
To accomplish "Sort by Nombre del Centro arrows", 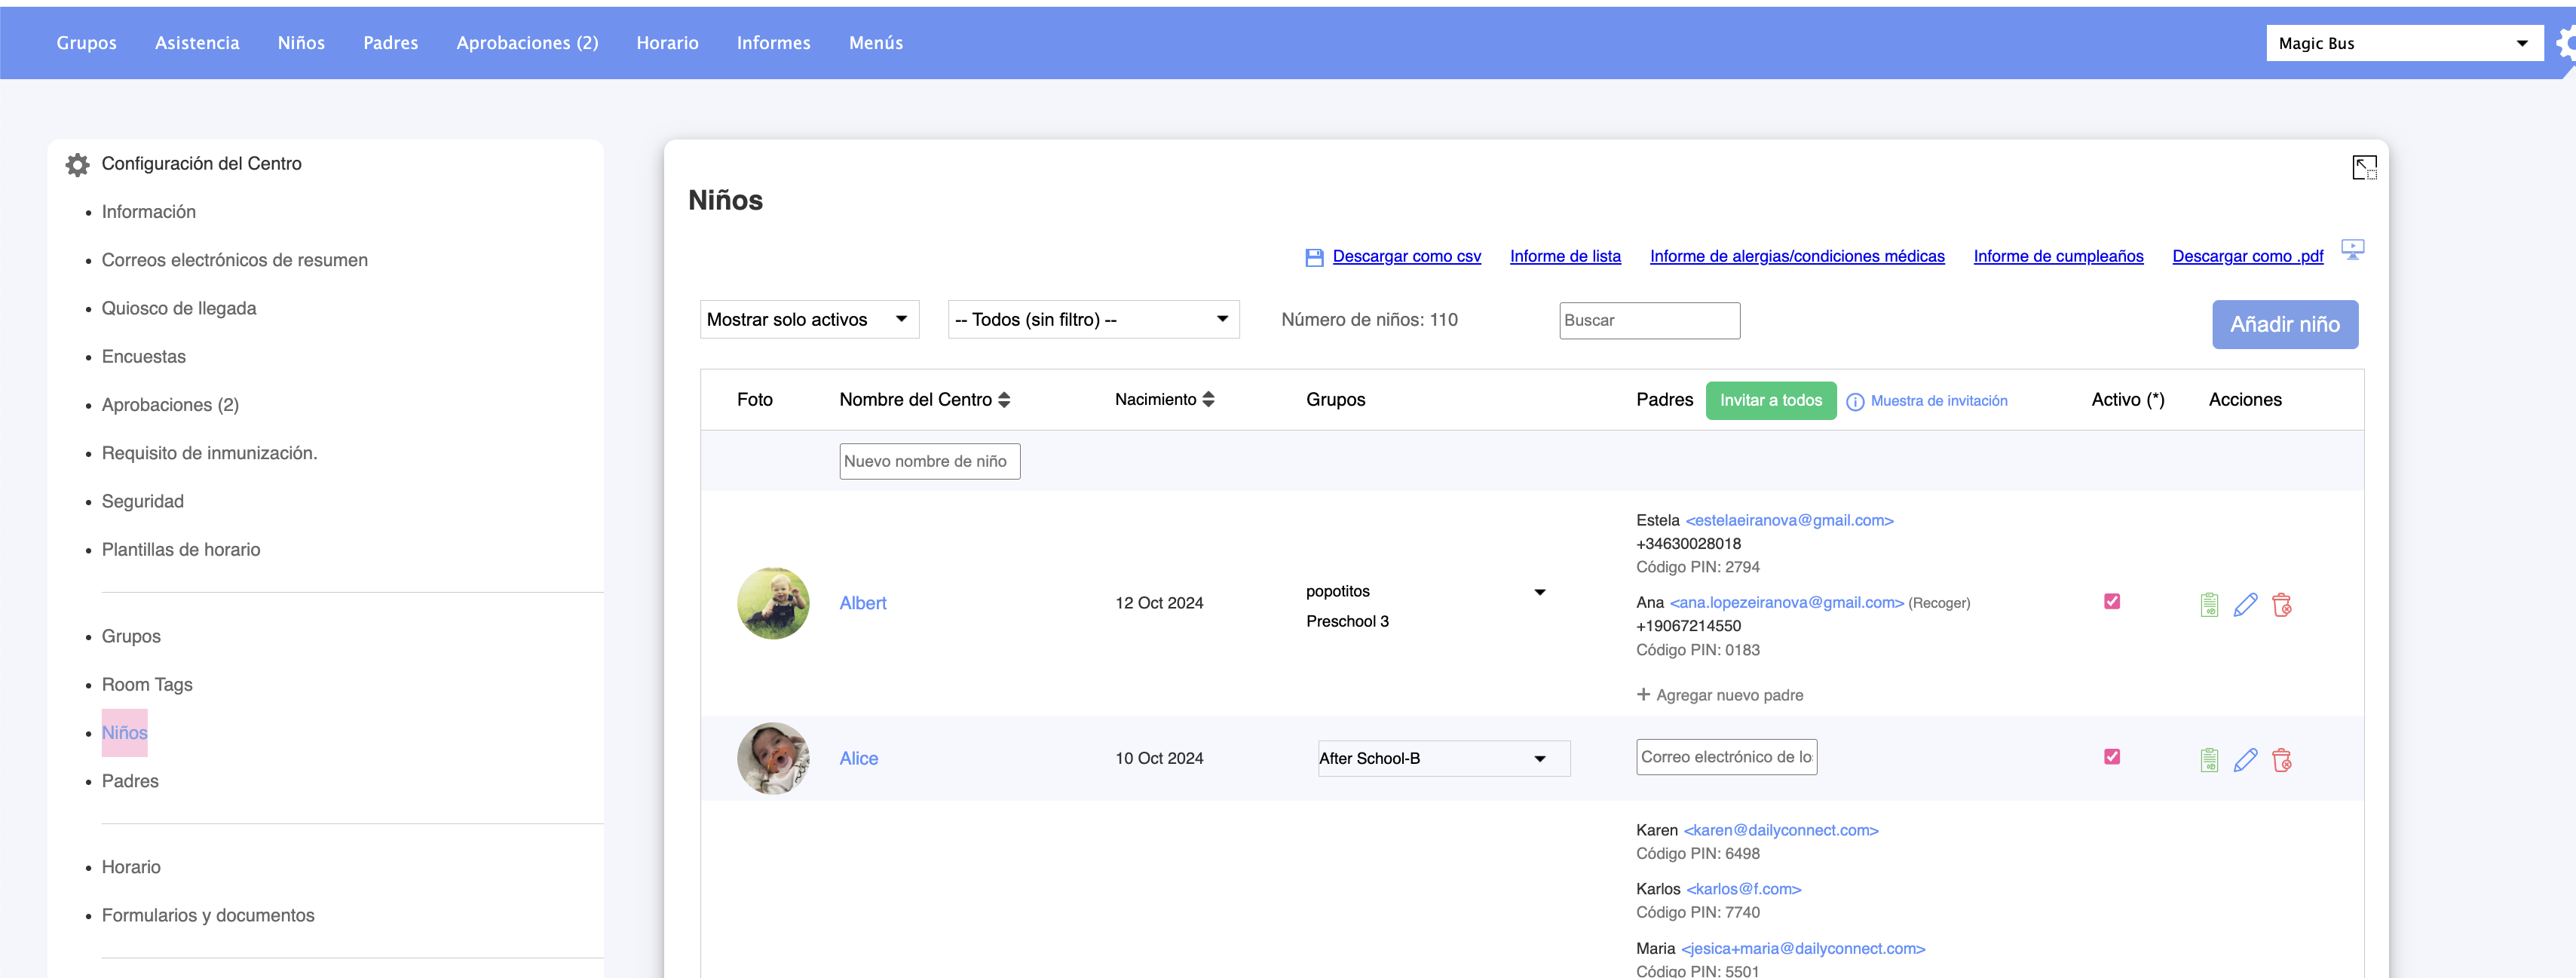I will tap(1004, 400).
